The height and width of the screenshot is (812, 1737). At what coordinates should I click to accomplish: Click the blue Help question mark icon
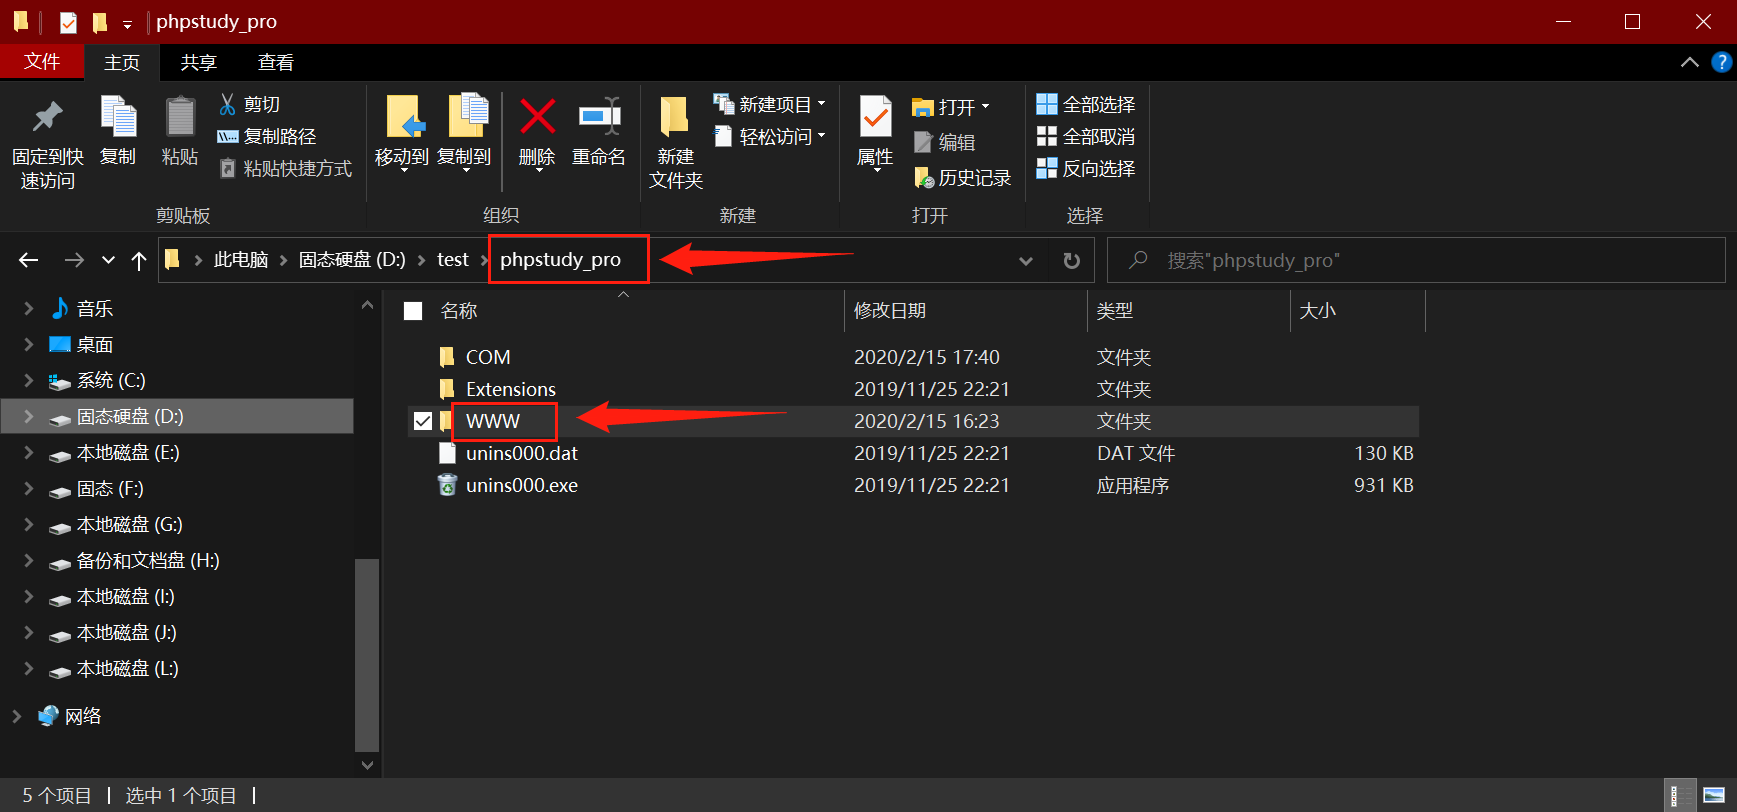click(1722, 62)
